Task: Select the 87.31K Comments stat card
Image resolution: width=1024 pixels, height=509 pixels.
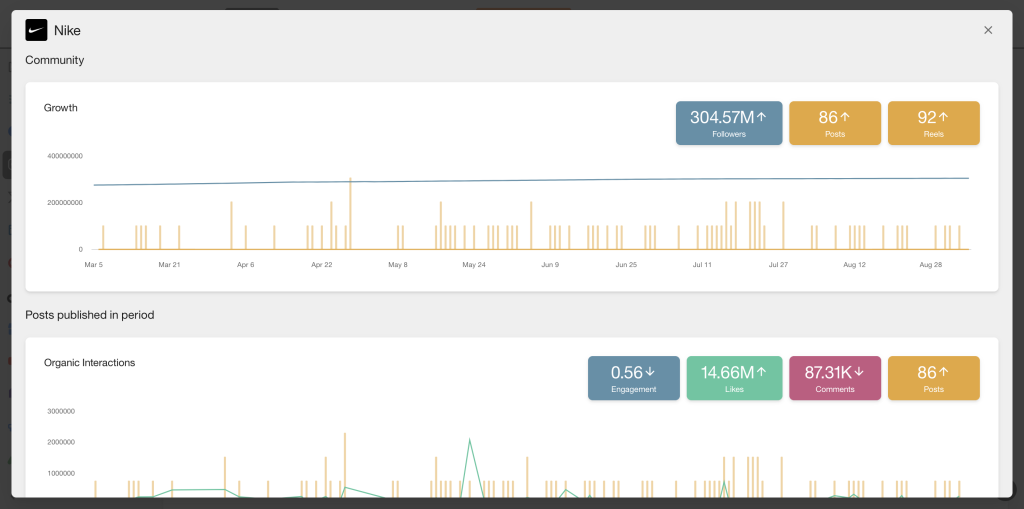Action: (835, 378)
